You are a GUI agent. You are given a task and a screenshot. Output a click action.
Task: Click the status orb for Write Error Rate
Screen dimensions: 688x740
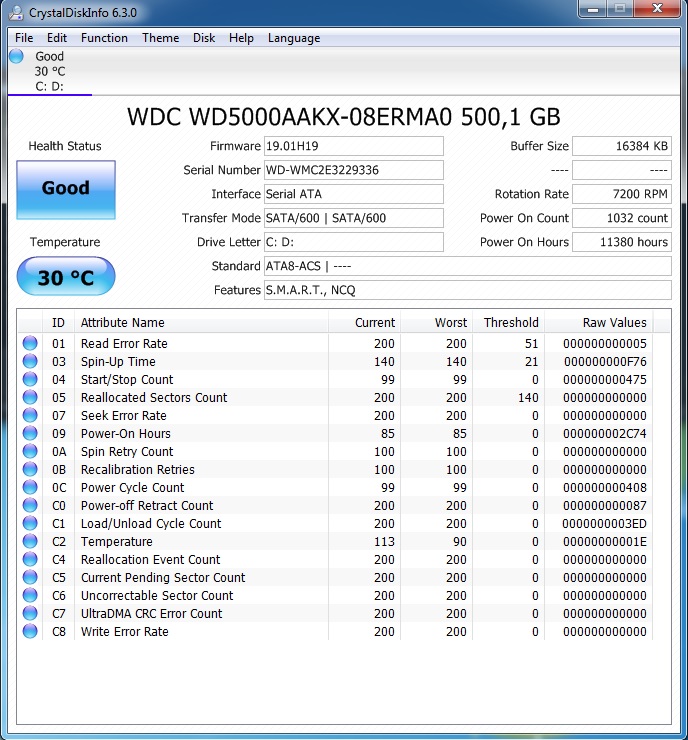tap(30, 631)
